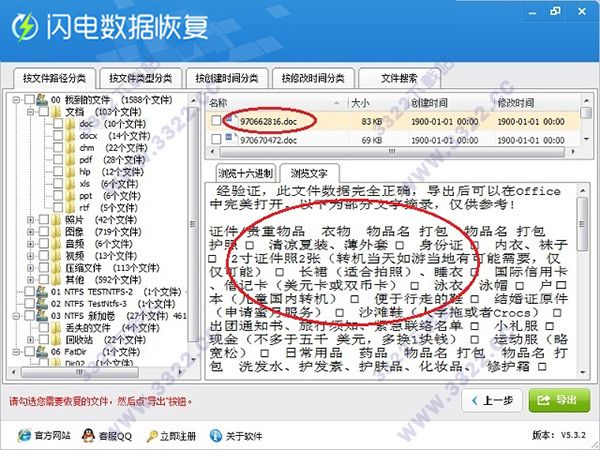This screenshot has height=450, width=600.
Task: Click the key icon for 立即注册
Action: (152, 436)
